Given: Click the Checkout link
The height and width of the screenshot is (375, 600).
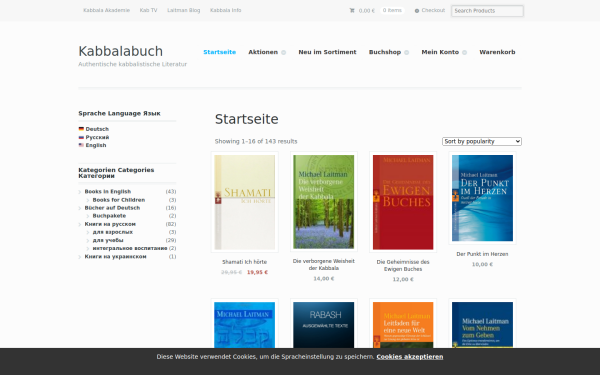Looking at the screenshot, I should 433,10.
